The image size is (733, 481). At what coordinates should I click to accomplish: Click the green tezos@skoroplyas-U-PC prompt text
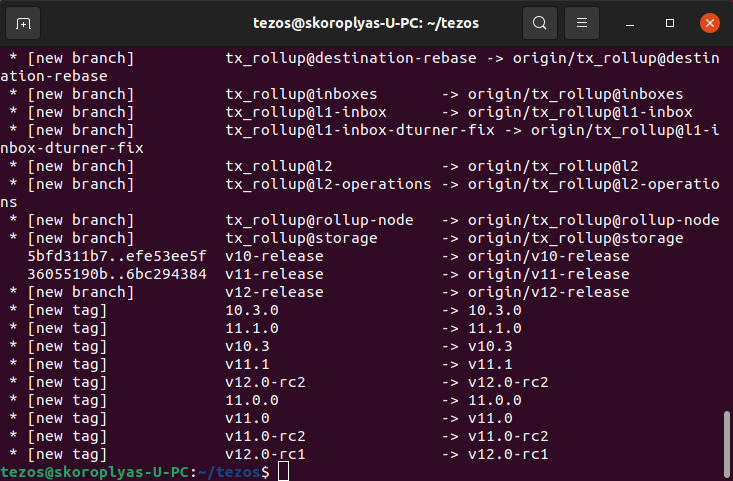tap(82, 472)
